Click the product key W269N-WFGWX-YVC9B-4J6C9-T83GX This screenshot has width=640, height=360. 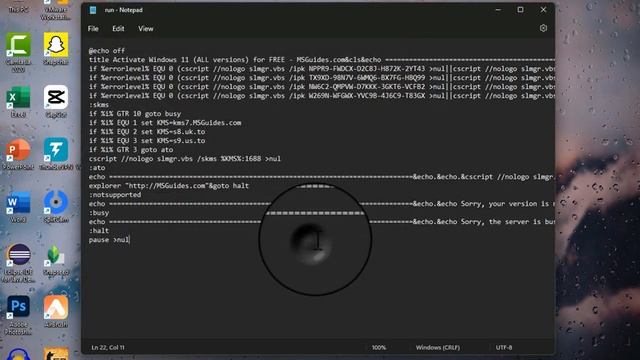coord(367,96)
